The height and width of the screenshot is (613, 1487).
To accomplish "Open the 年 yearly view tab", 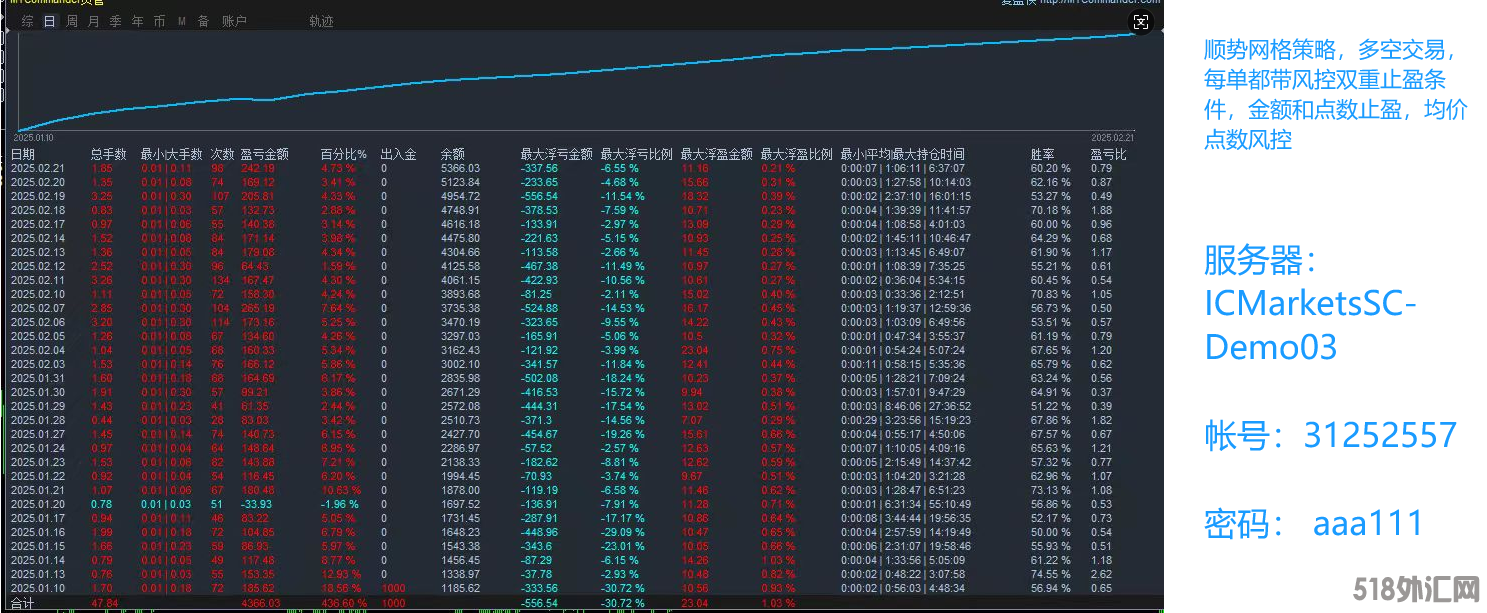I will click(x=138, y=21).
